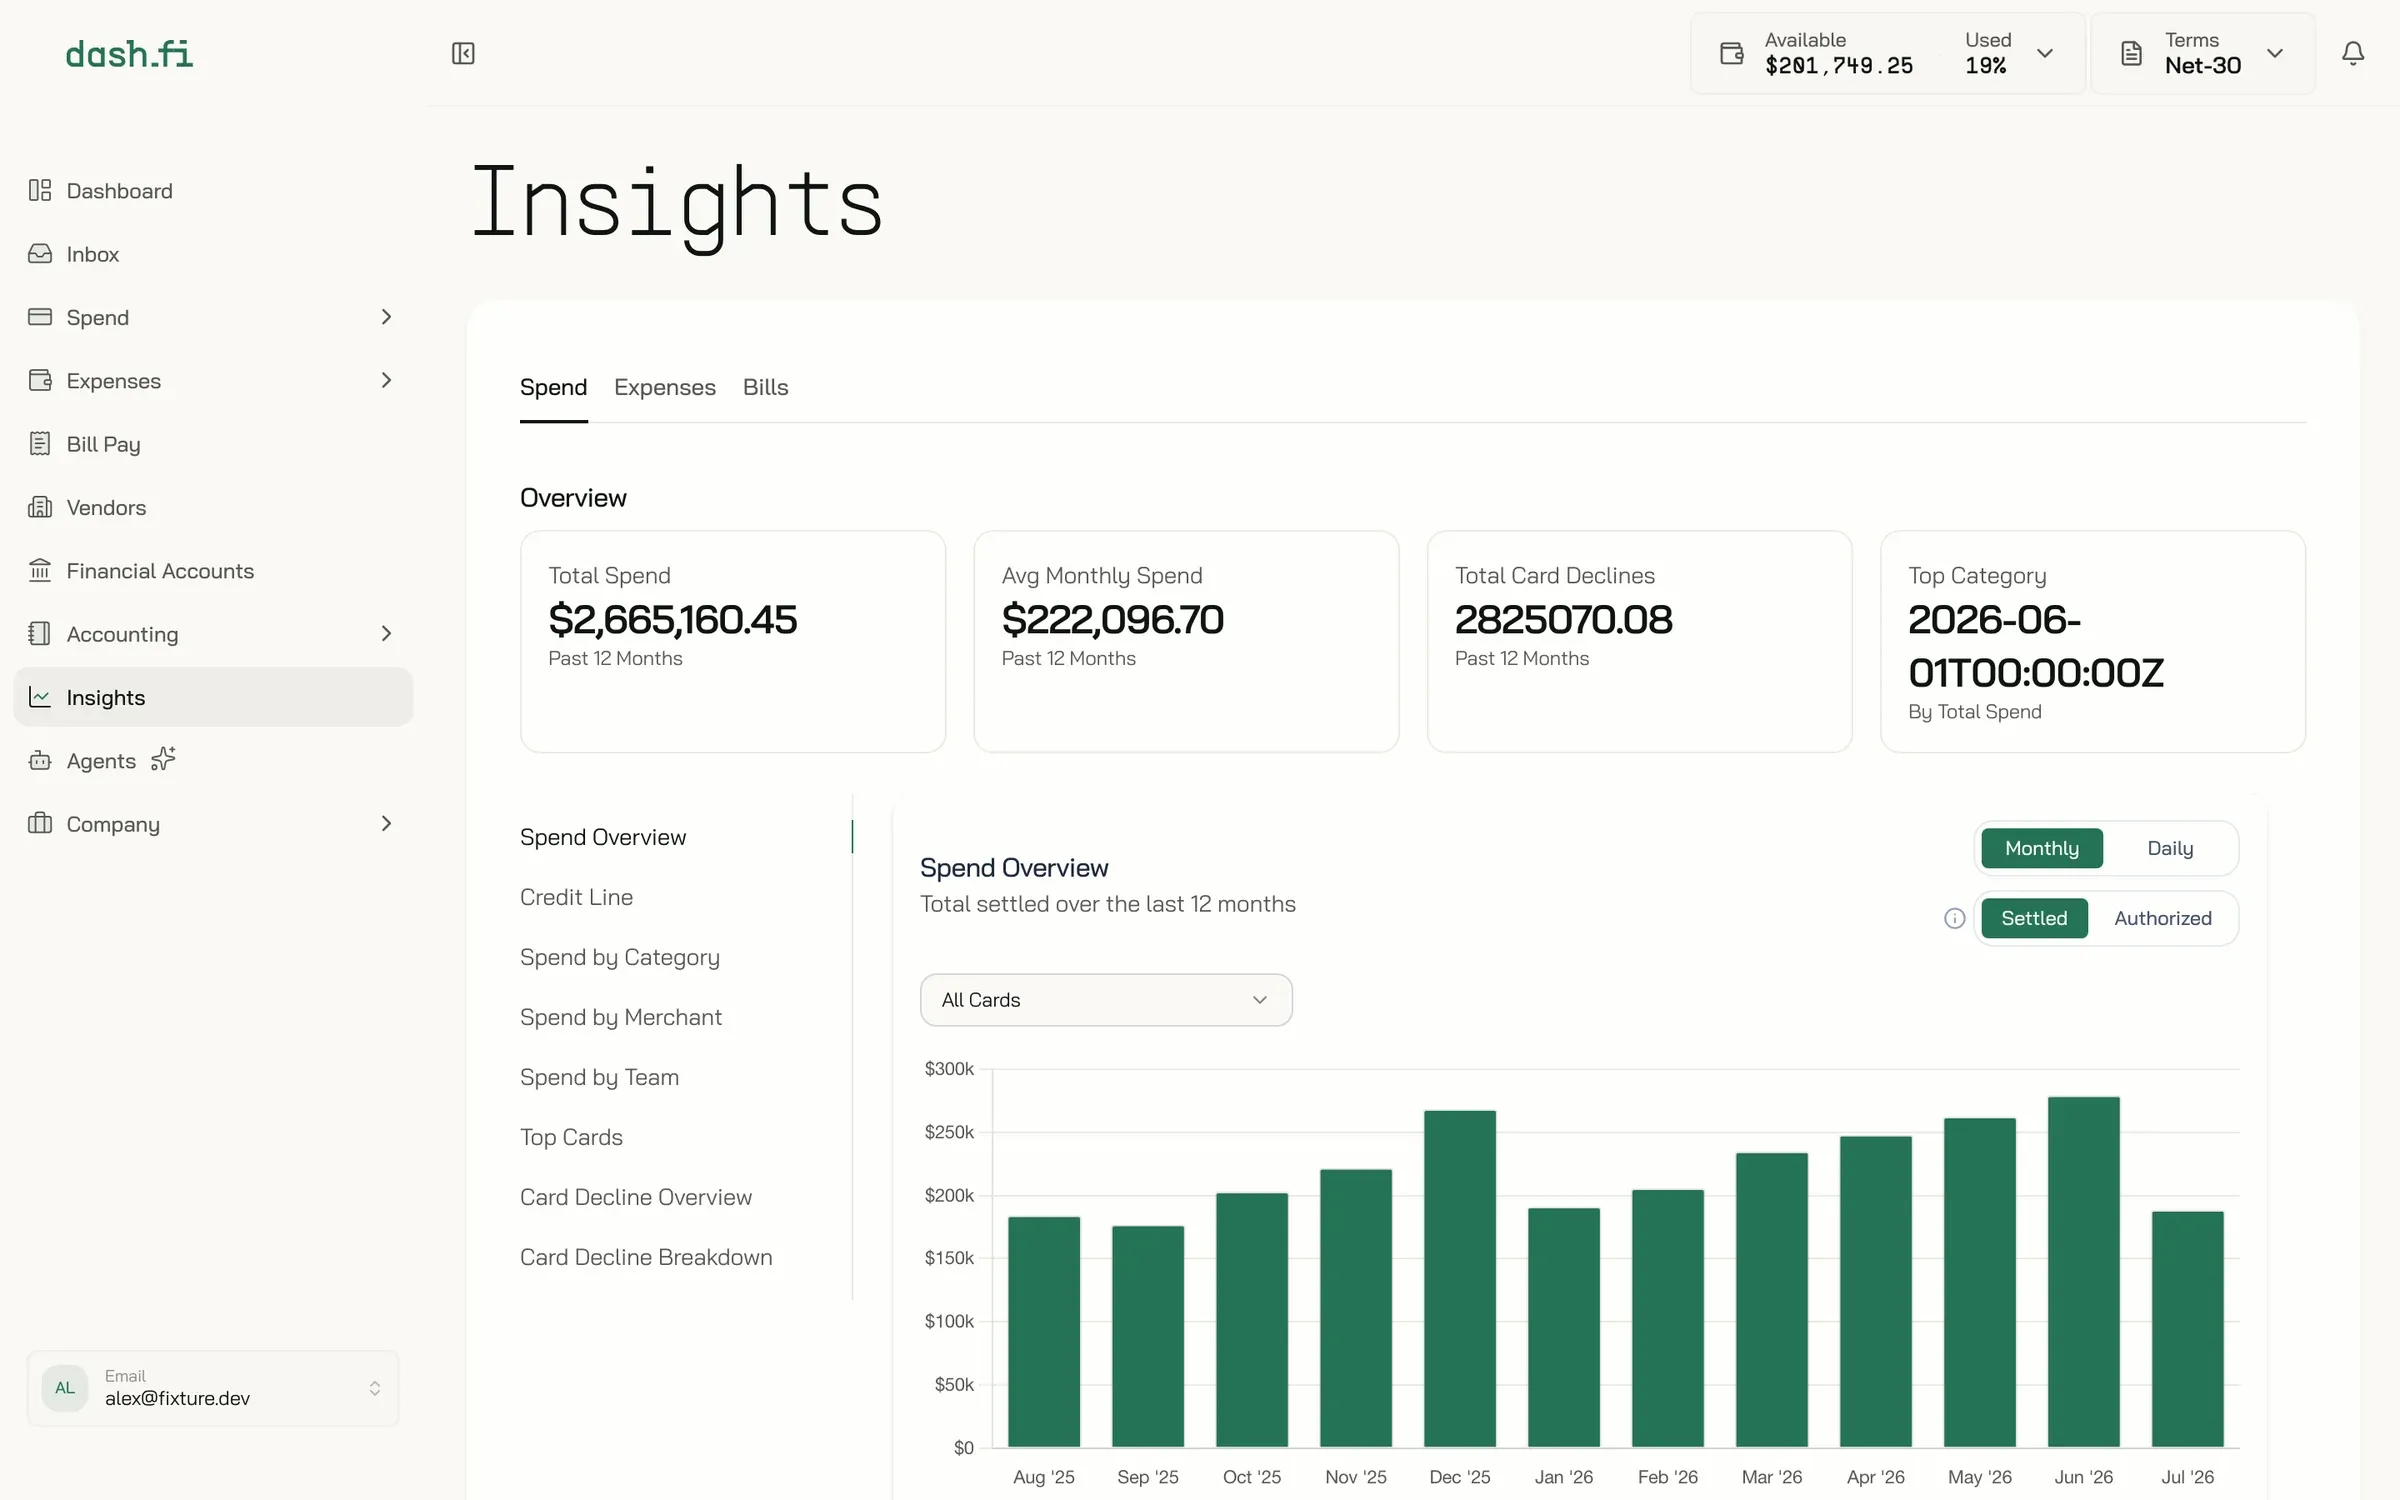Click the Company briefcase icon
Screen dimensions: 2400x1500
(40, 824)
